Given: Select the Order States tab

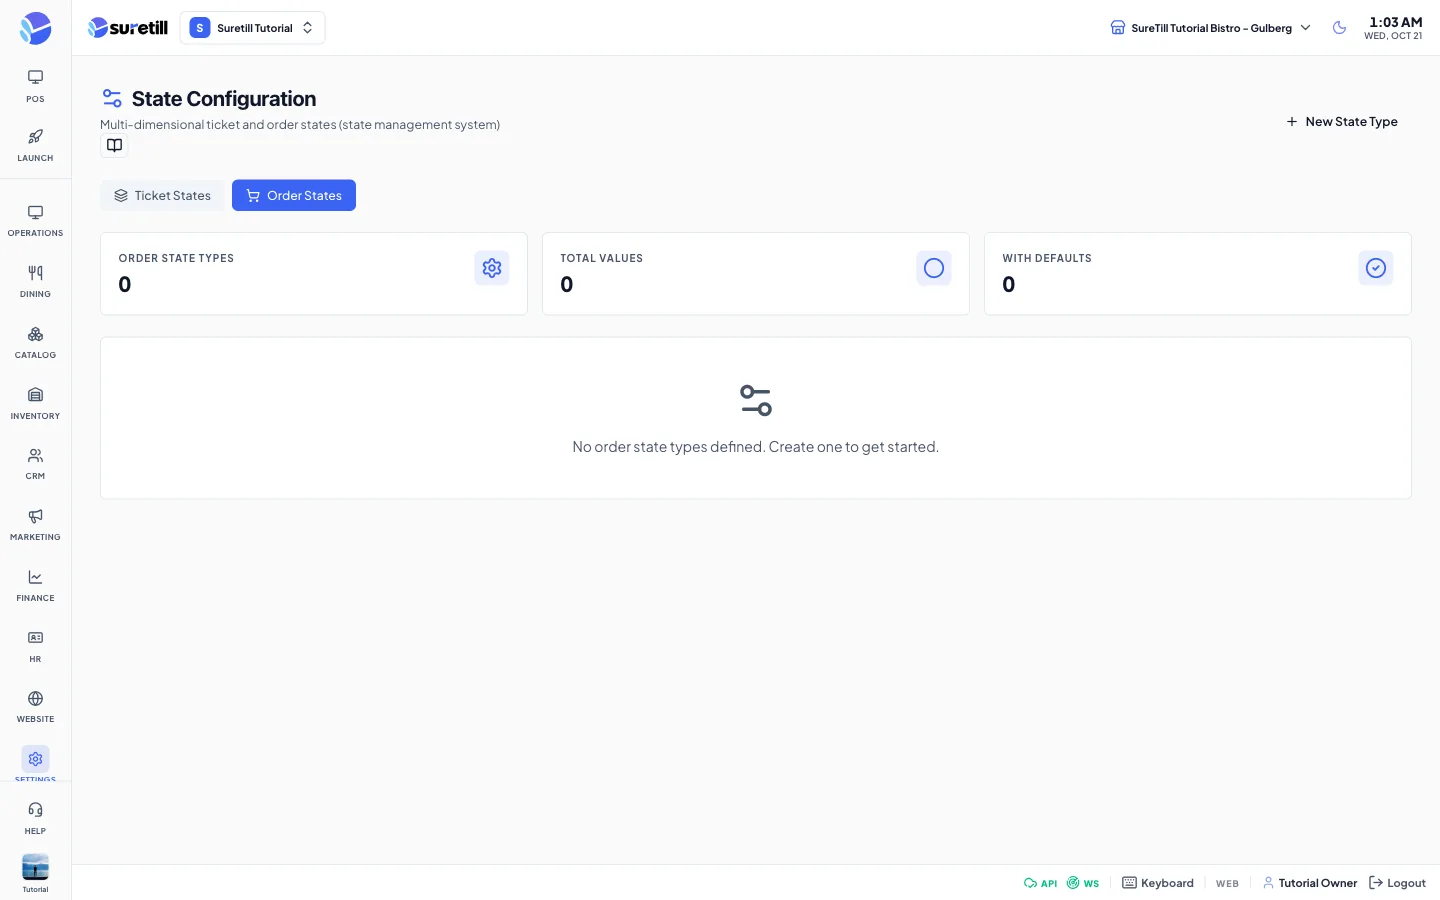Looking at the screenshot, I should click(x=294, y=196).
